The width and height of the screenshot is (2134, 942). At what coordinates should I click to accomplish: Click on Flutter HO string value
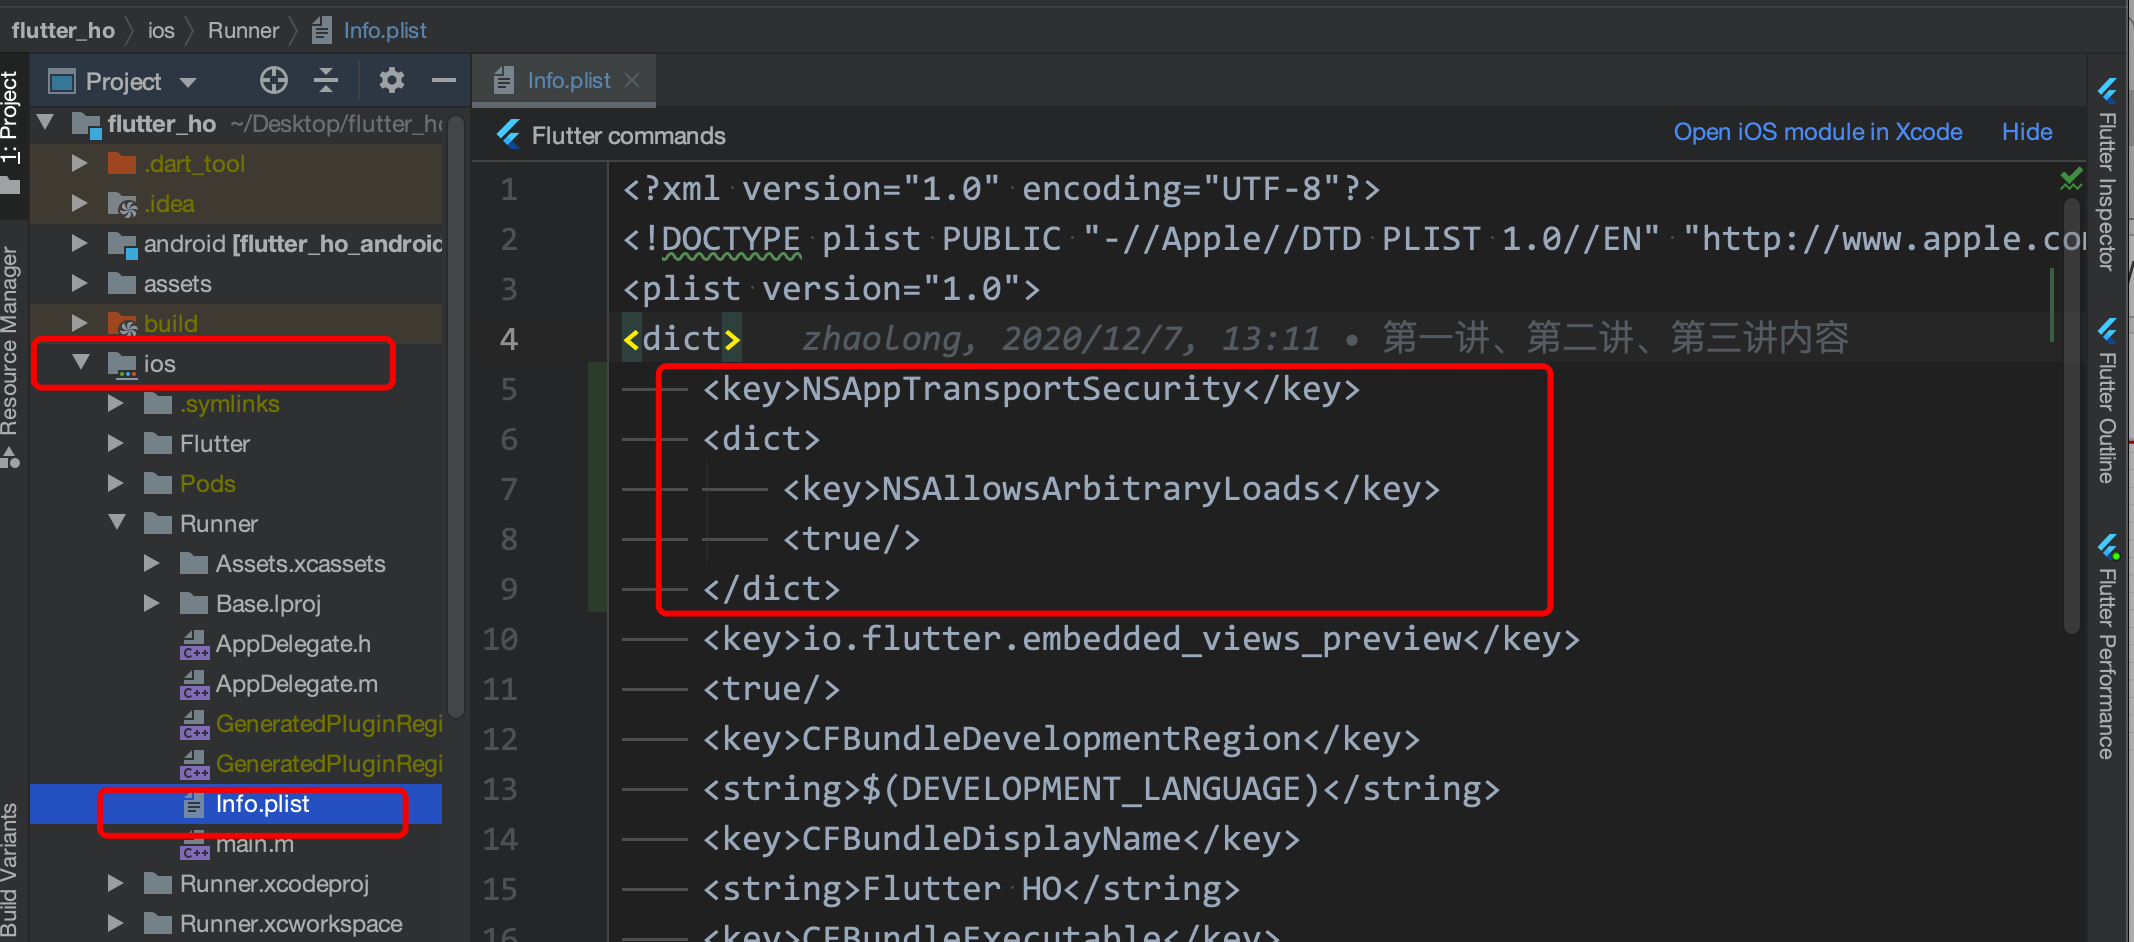961,888
